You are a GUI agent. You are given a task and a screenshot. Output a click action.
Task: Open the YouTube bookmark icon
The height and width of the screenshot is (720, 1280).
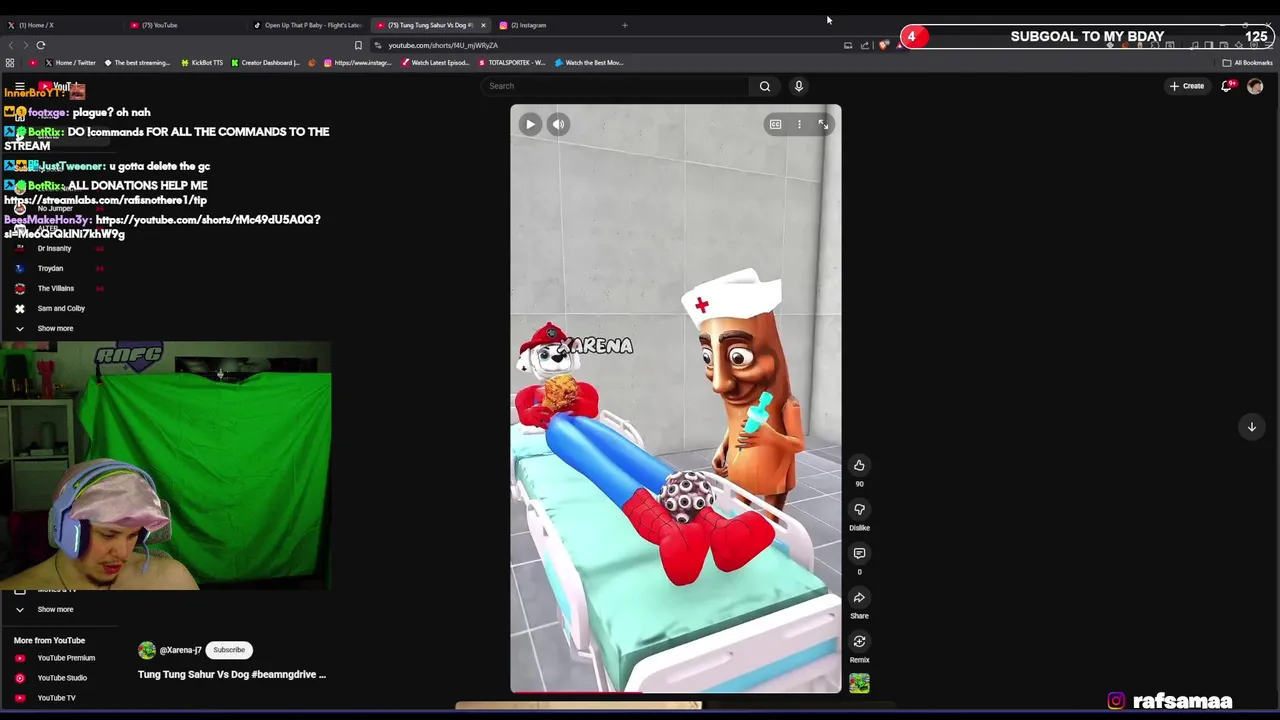pyautogui.click(x=33, y=63)
